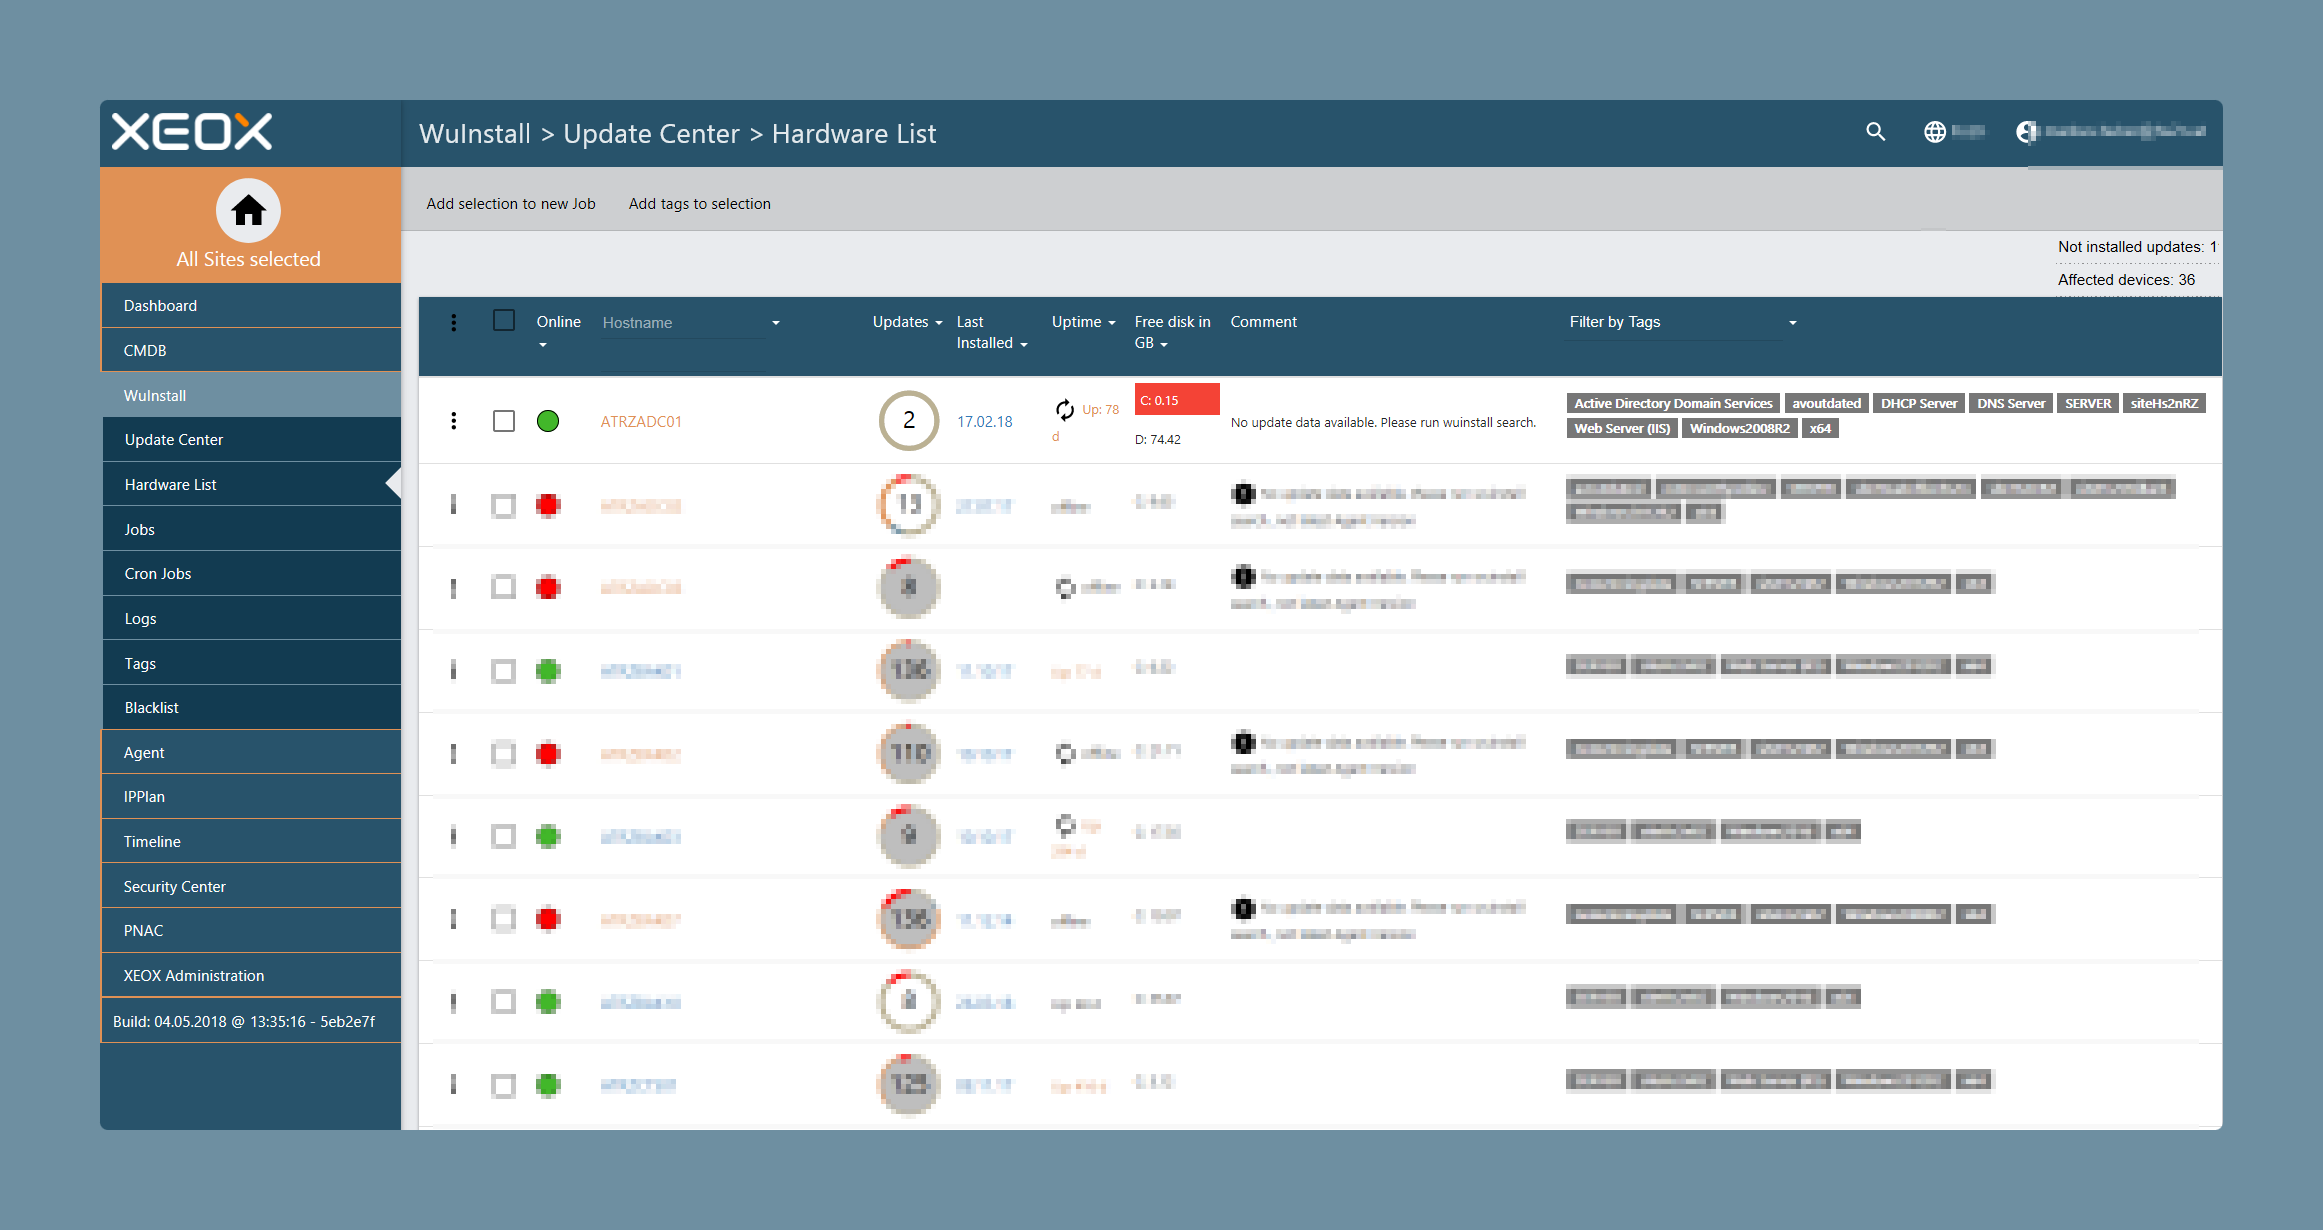Open the user account icon
This screenshot has height=1230, width=2323.
pos(2027,132)
